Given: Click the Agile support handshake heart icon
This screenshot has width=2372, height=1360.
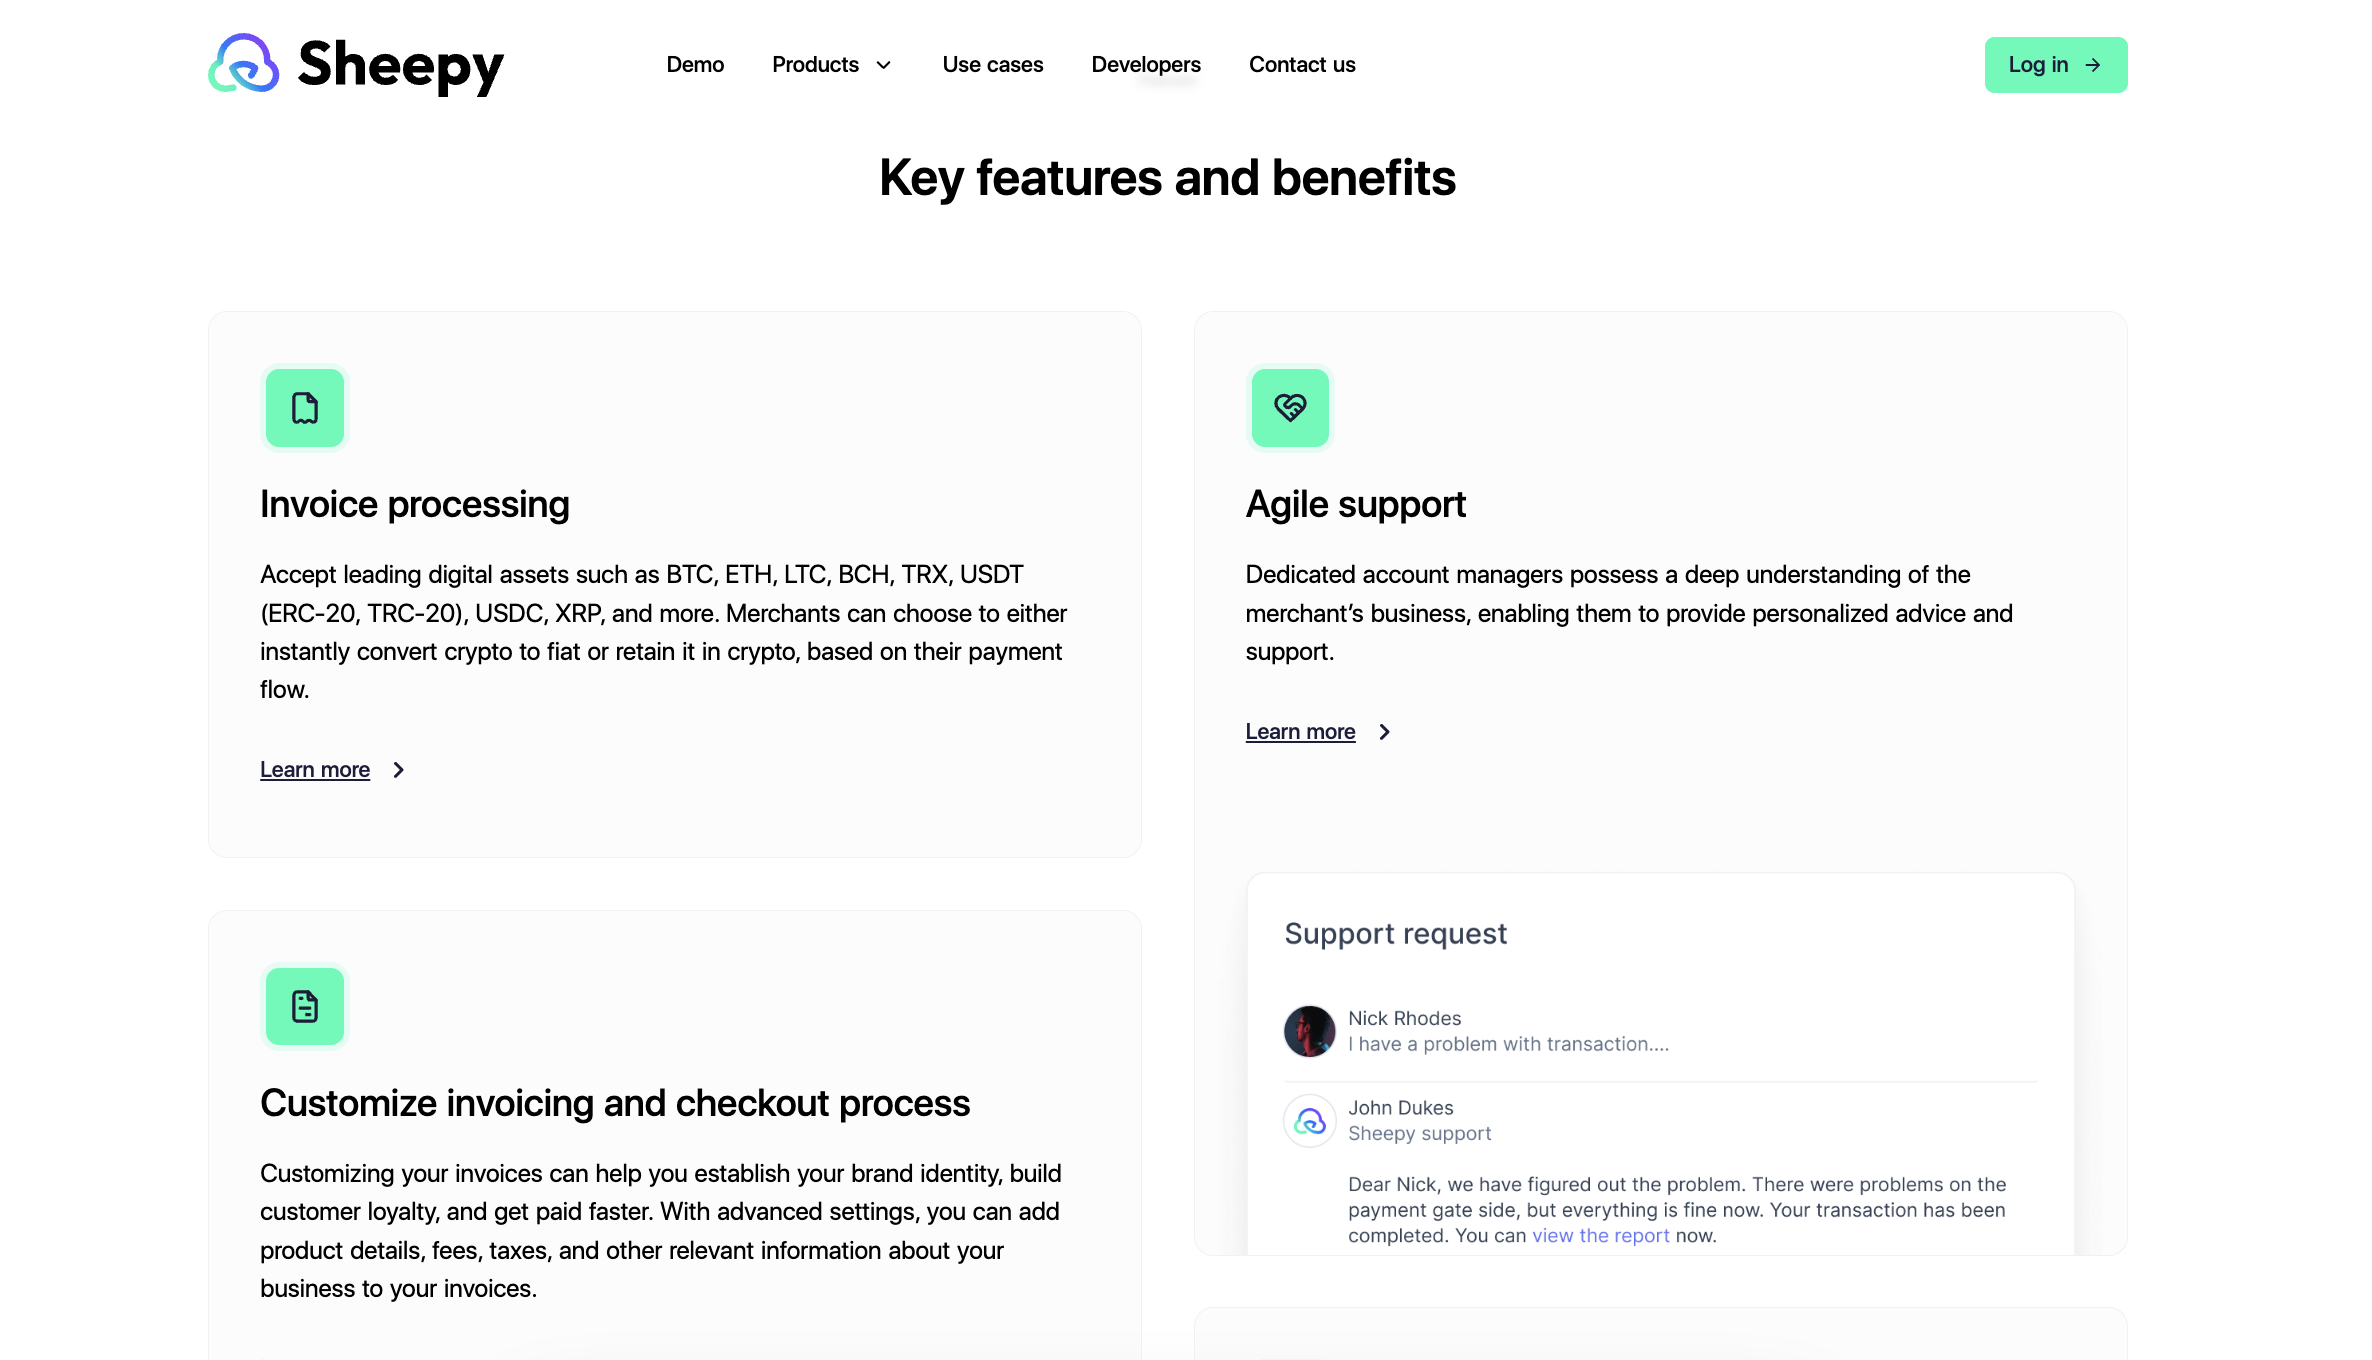Looking at the screenshot, I should tap(1290, 408).
